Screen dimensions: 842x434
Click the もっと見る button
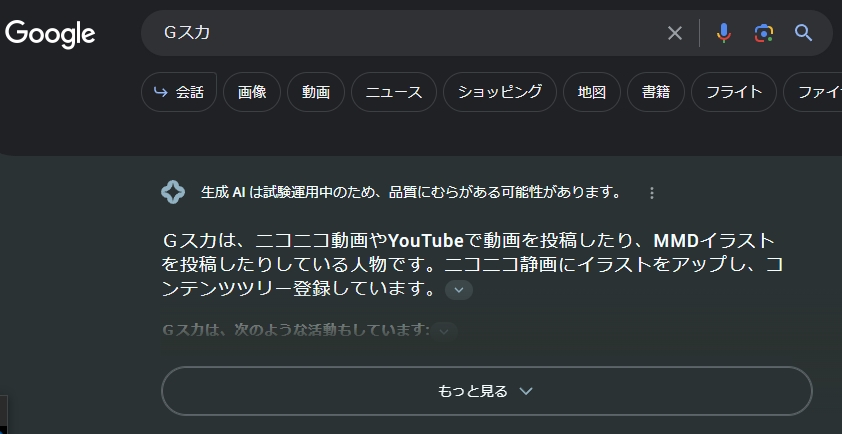coord(487,391)
